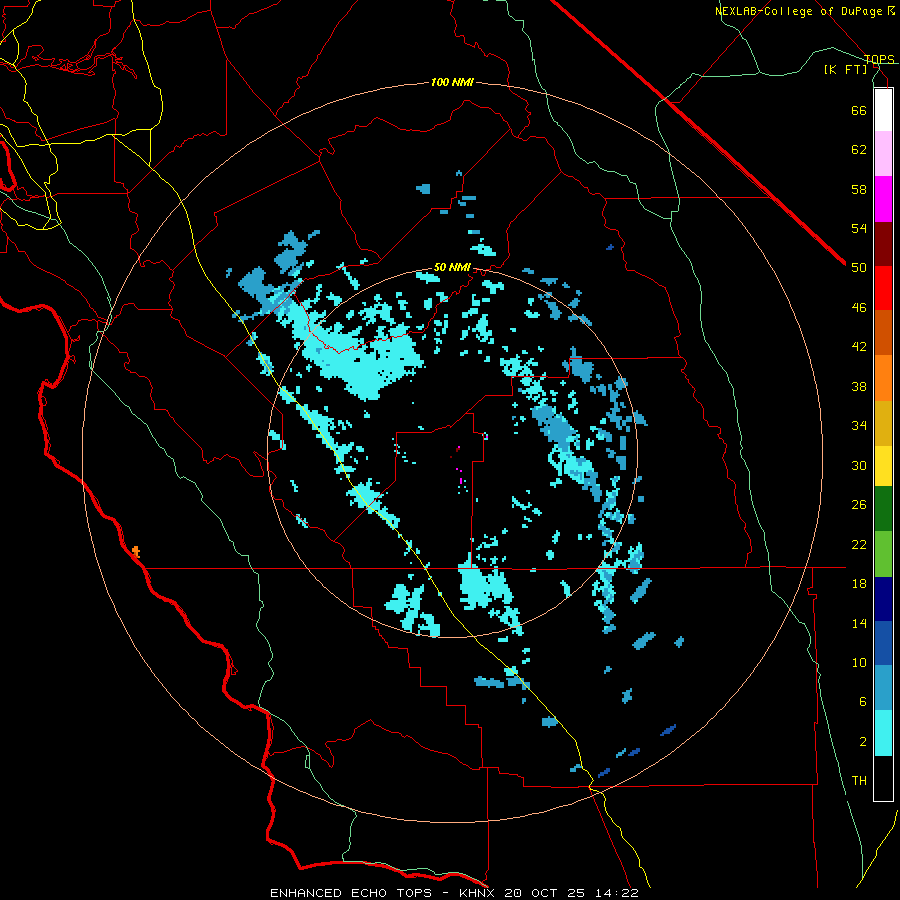
Task: Click the '14:22' timestamp text
Action: (x=619, y=893)
